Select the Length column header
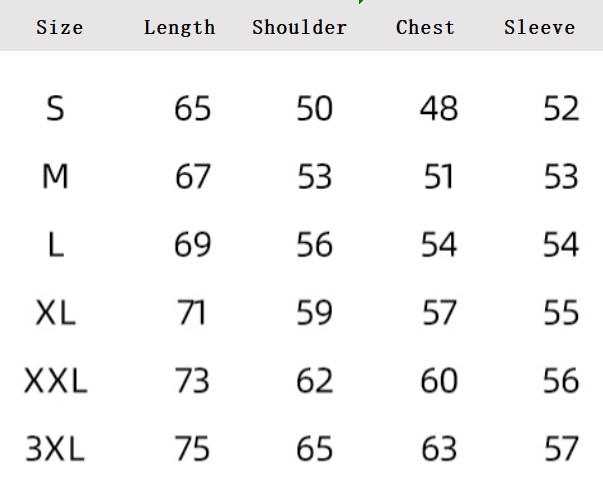The height and width of the screenshot is (479, 603). pyautogui.click(x=180, y=28)
